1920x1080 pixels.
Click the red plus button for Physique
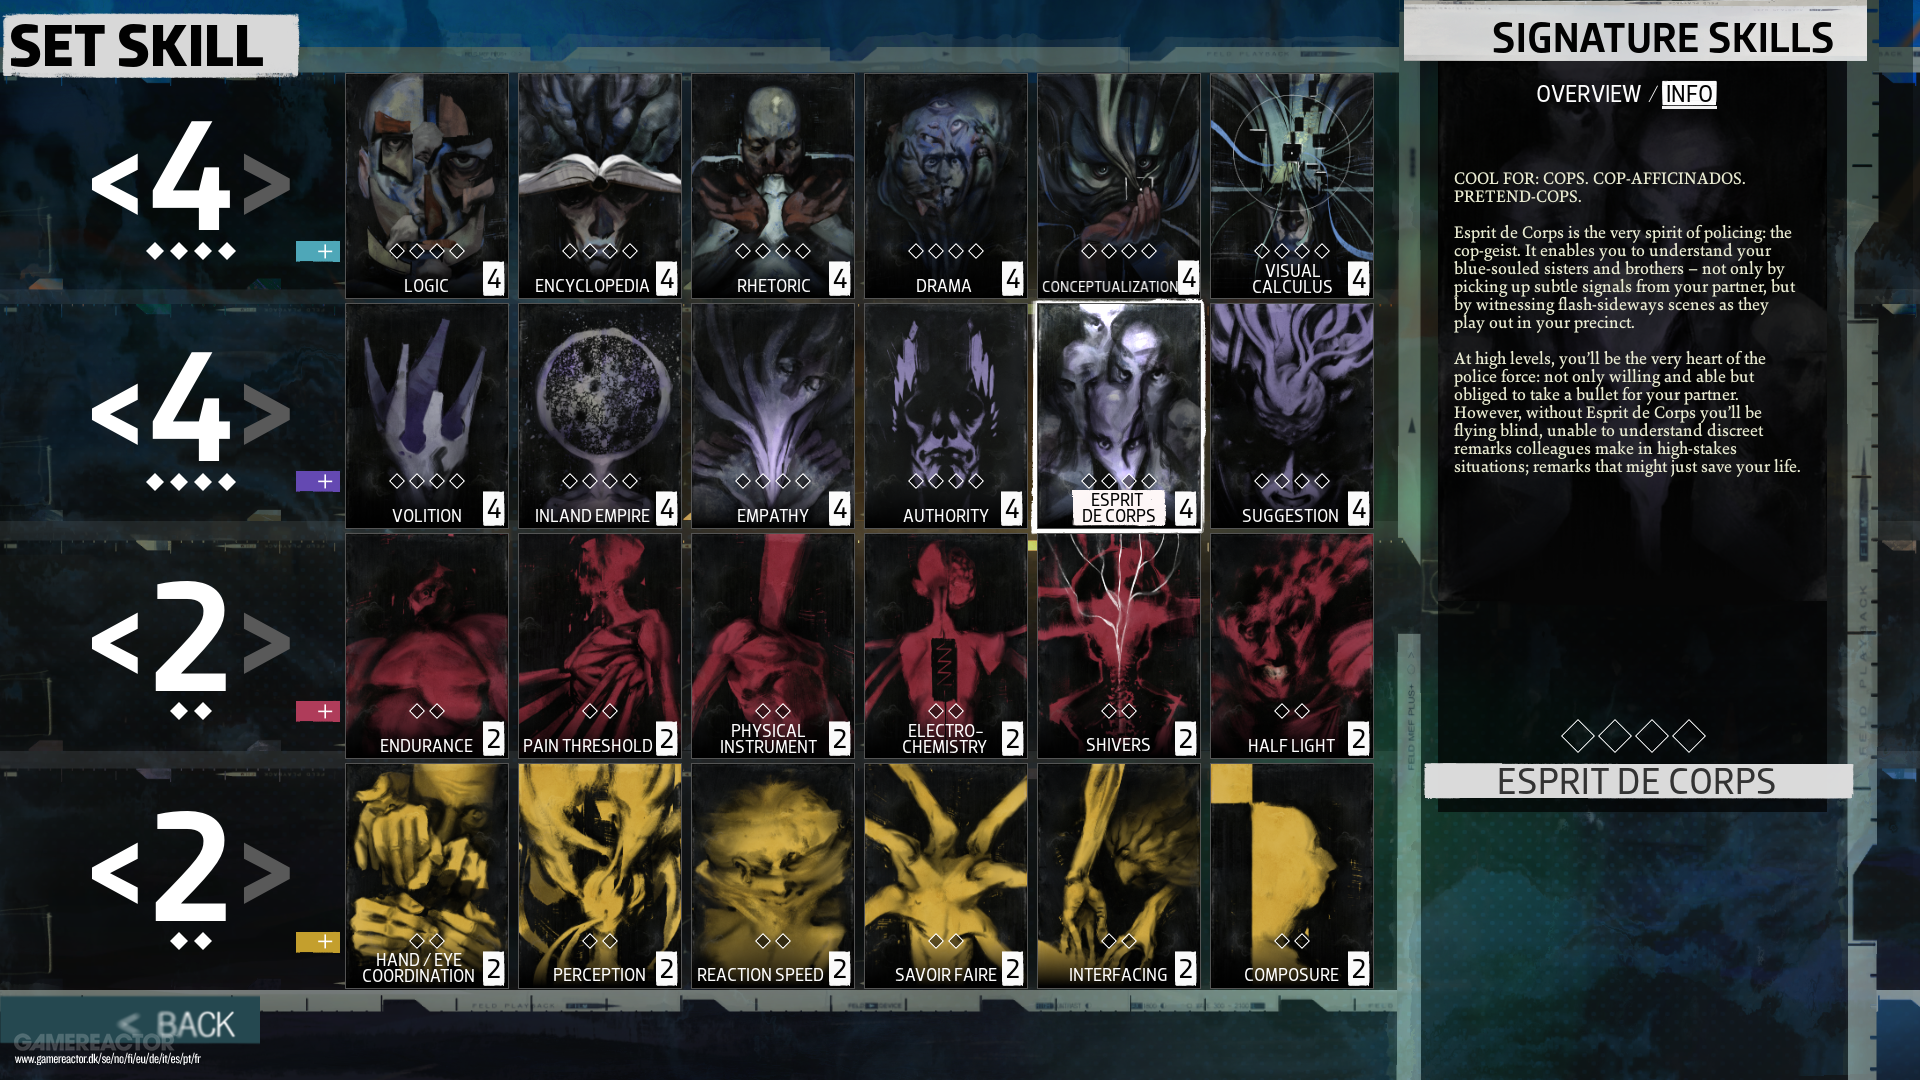pyautogui.click(x=318, y=711)
